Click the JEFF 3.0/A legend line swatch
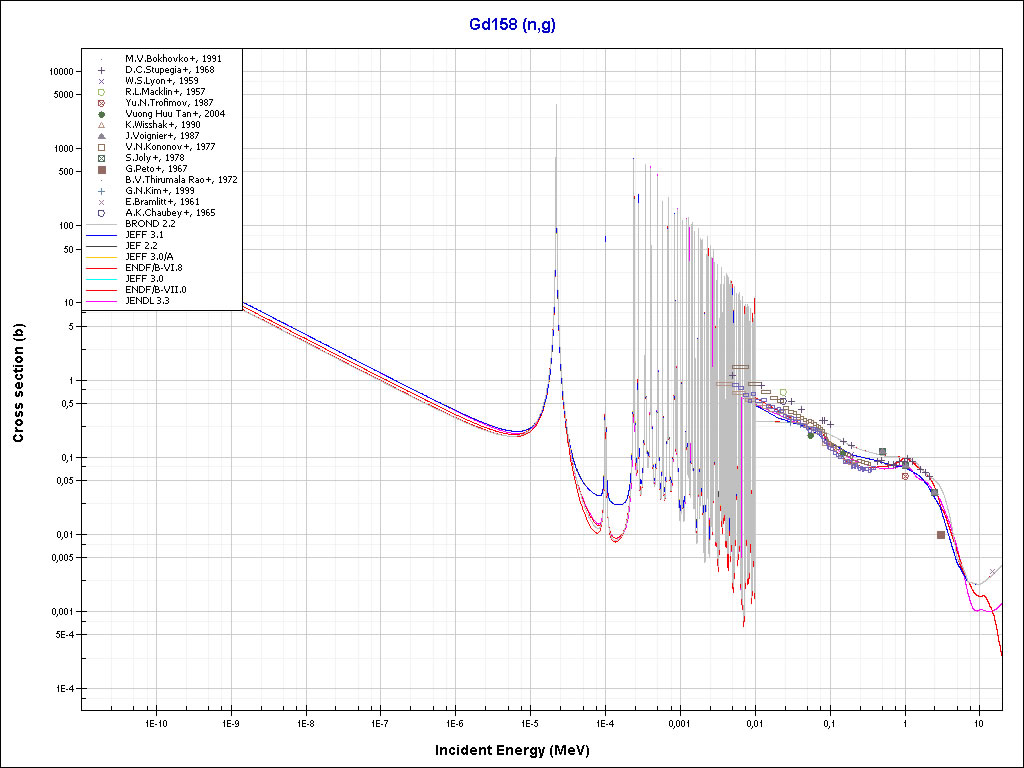The image size is (1024, 768). tap(102, 257)
